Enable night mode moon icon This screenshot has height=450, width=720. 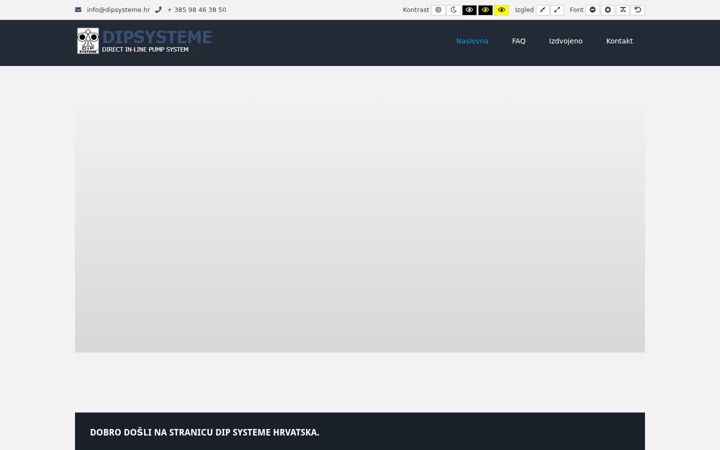pos(454,10)
